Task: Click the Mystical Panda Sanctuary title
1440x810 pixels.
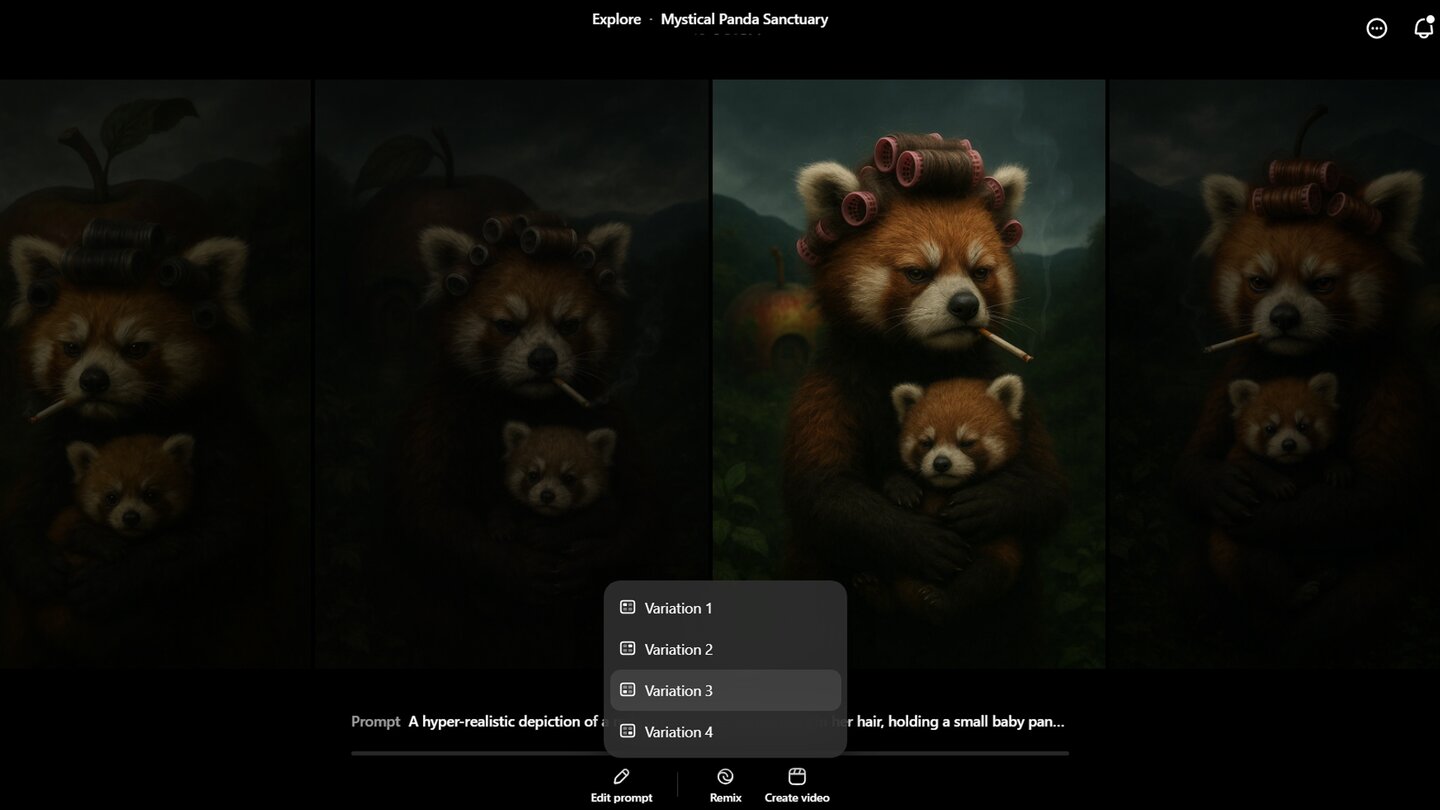Action: pyautogui.click(x=744, y=19)
